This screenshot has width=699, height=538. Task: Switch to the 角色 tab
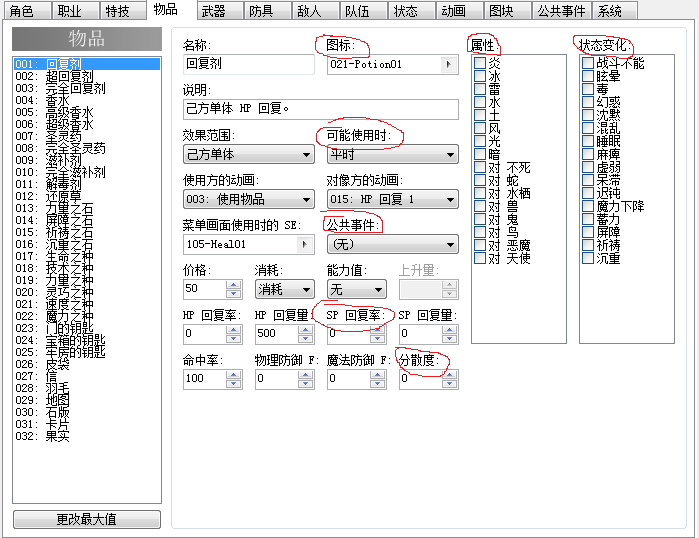pyautogui.click(x=27, y=11)
